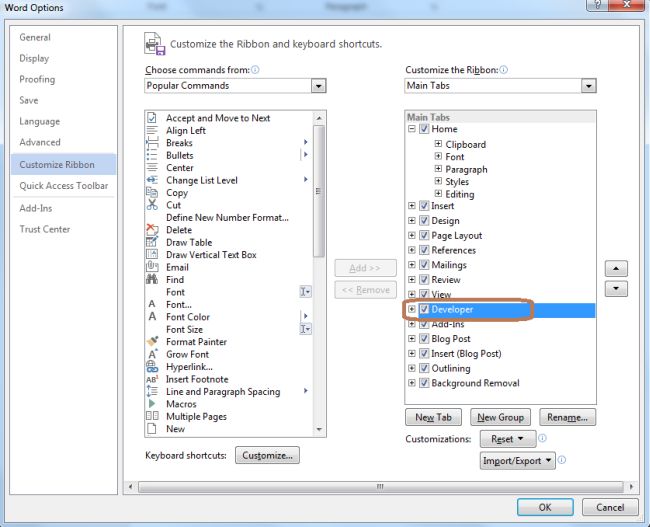Switch to Quick Access Toolbar options
Image resolution: width=650 pixels, height=527 pixels.
point(63,186)
